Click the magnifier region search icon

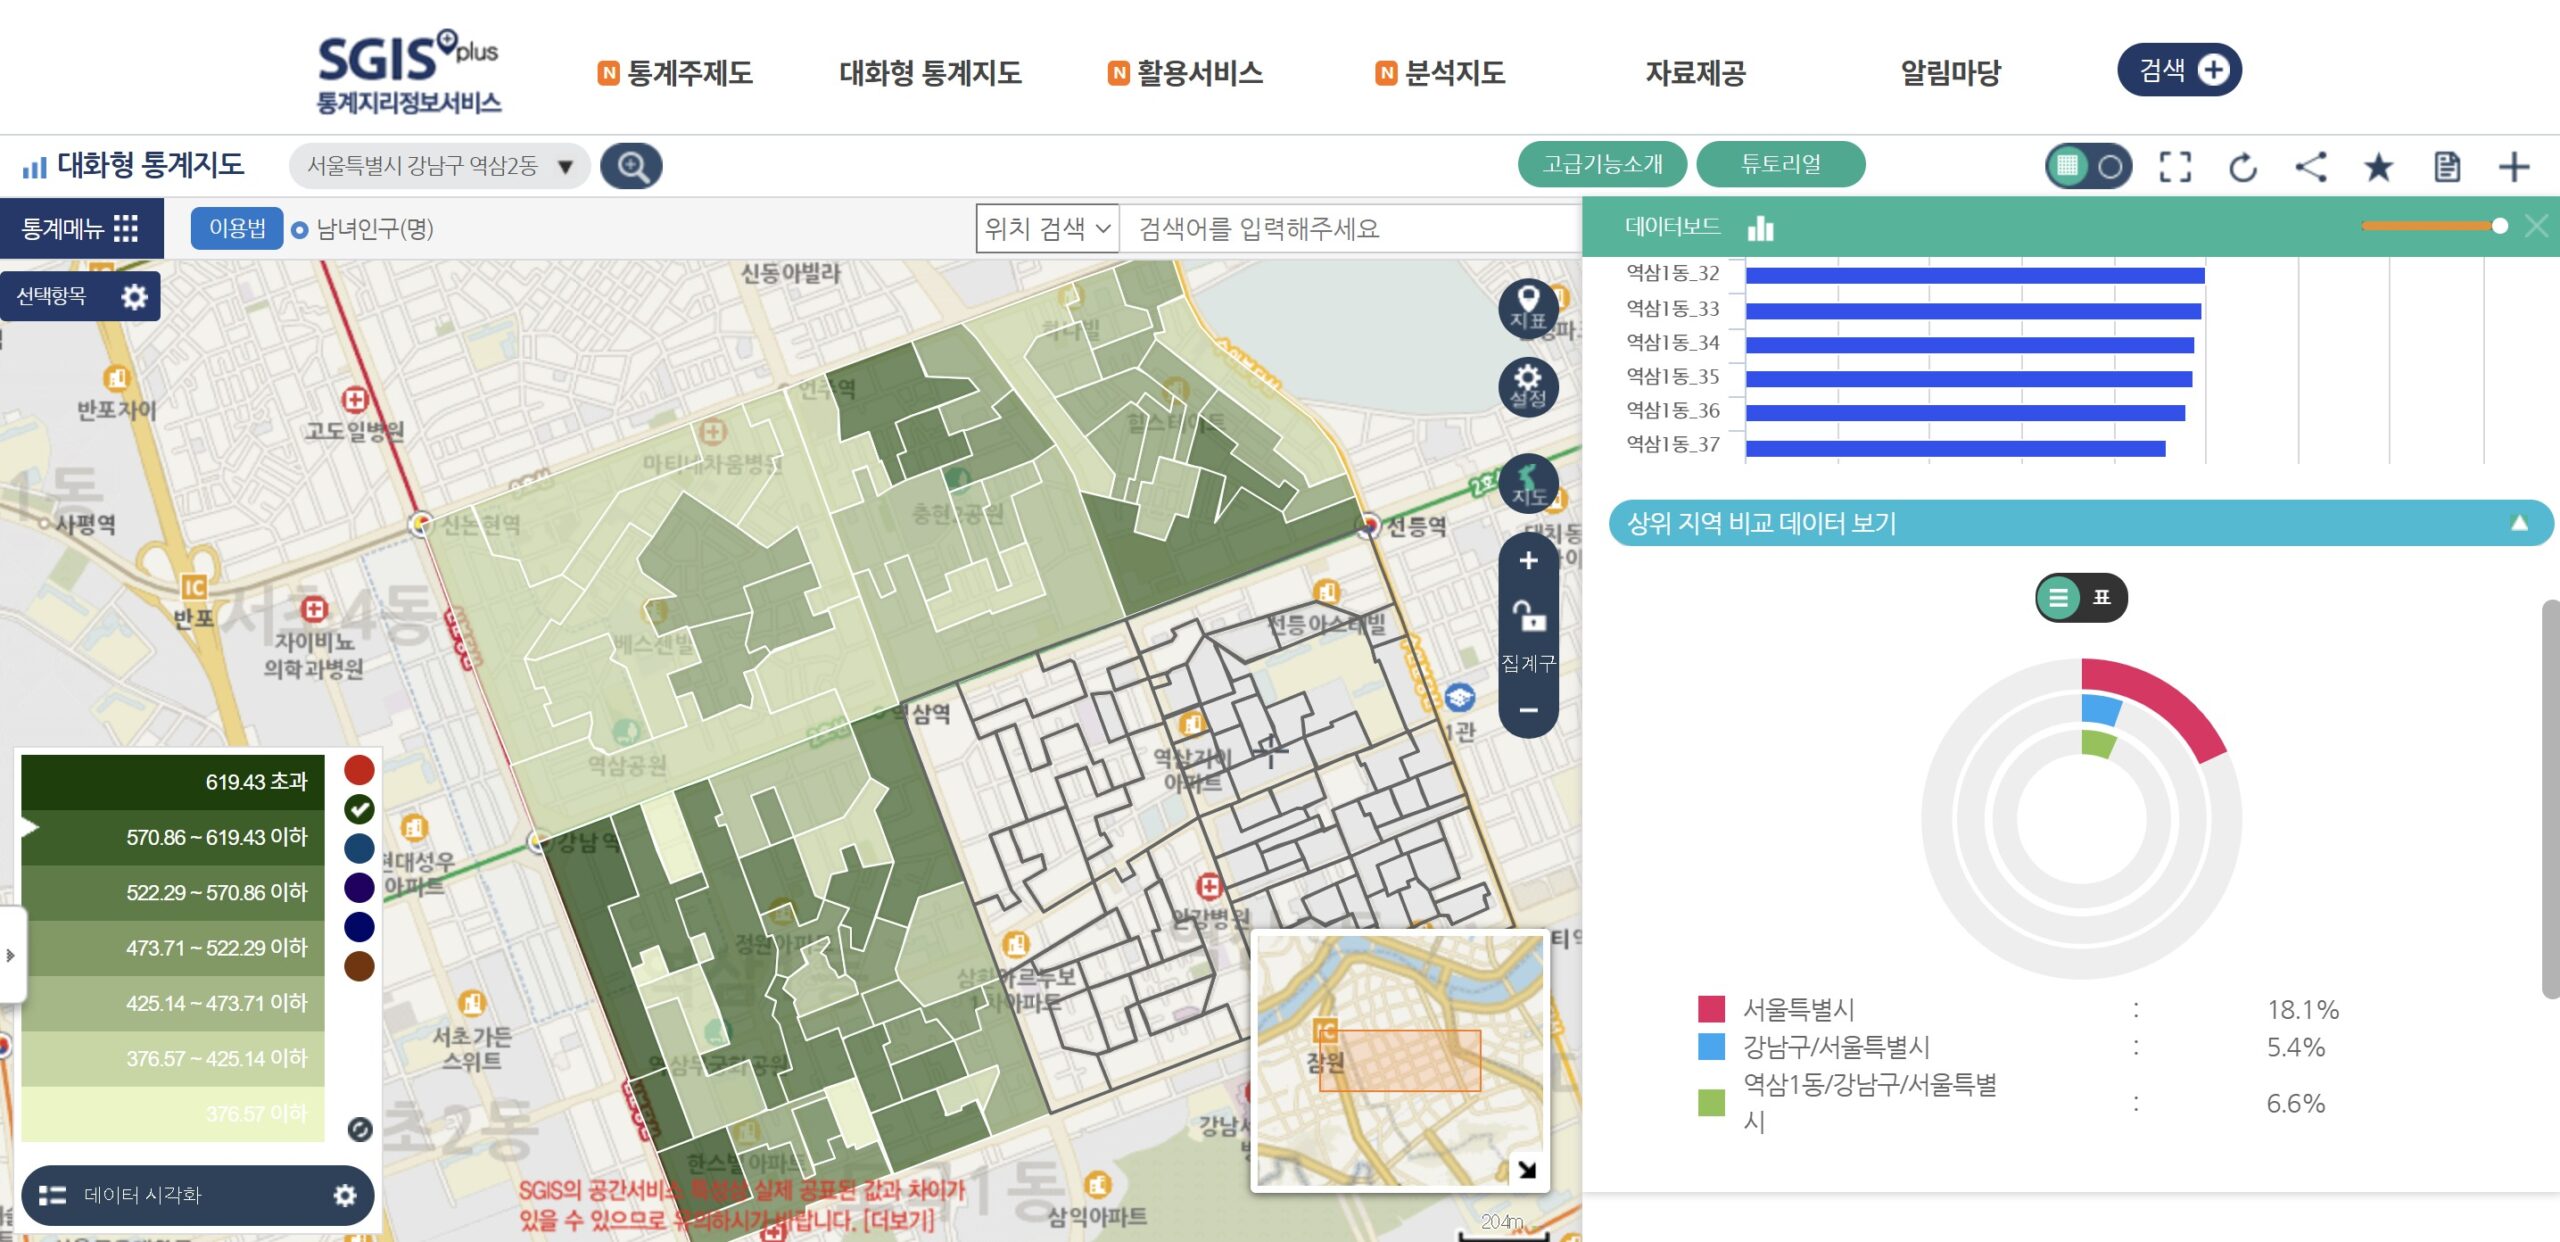631,166
